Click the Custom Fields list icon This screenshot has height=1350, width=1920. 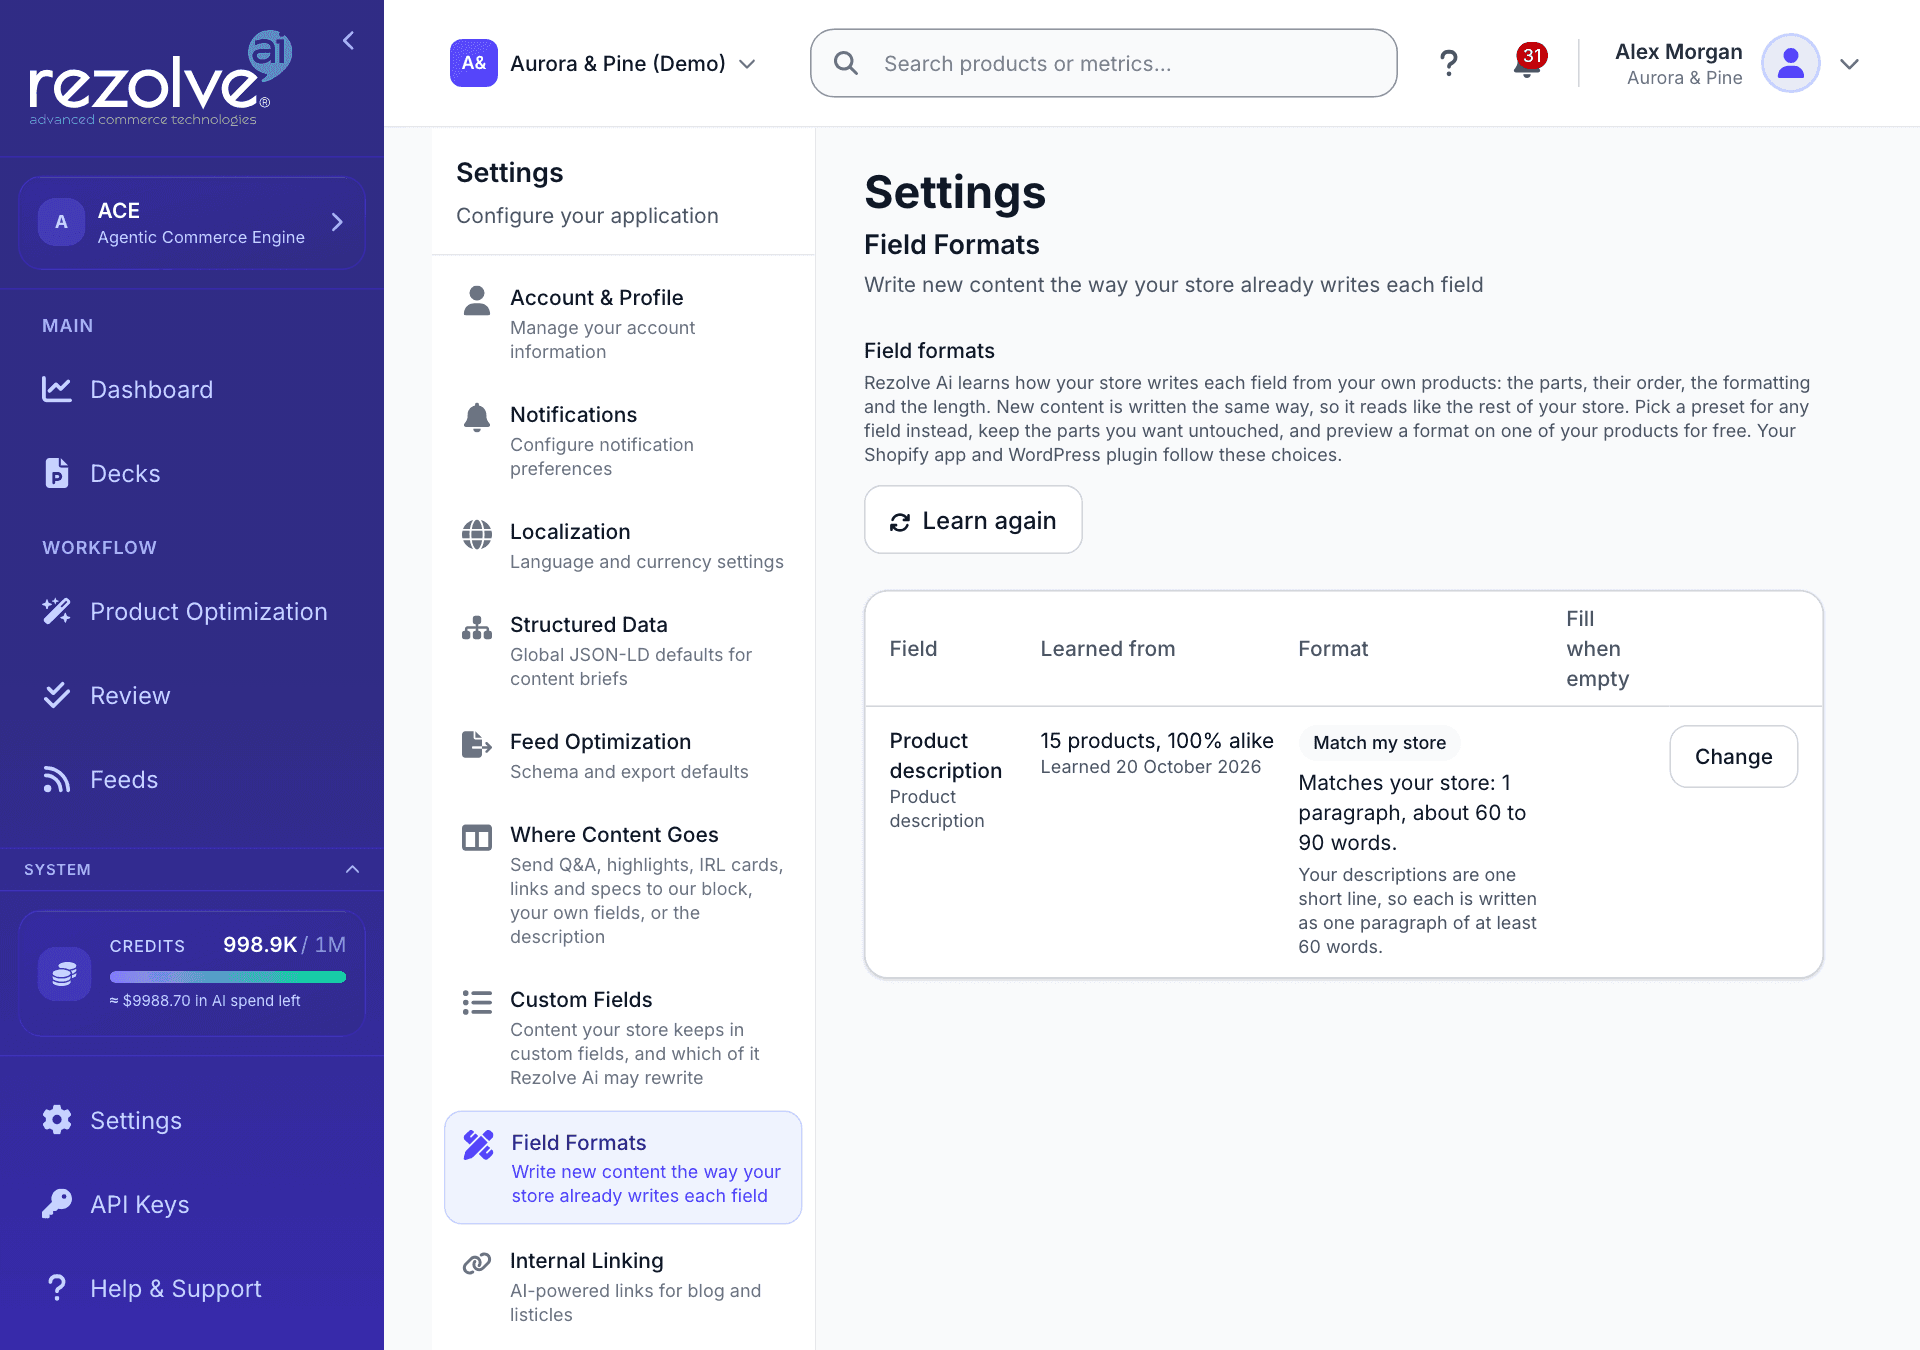[477, 1002]
